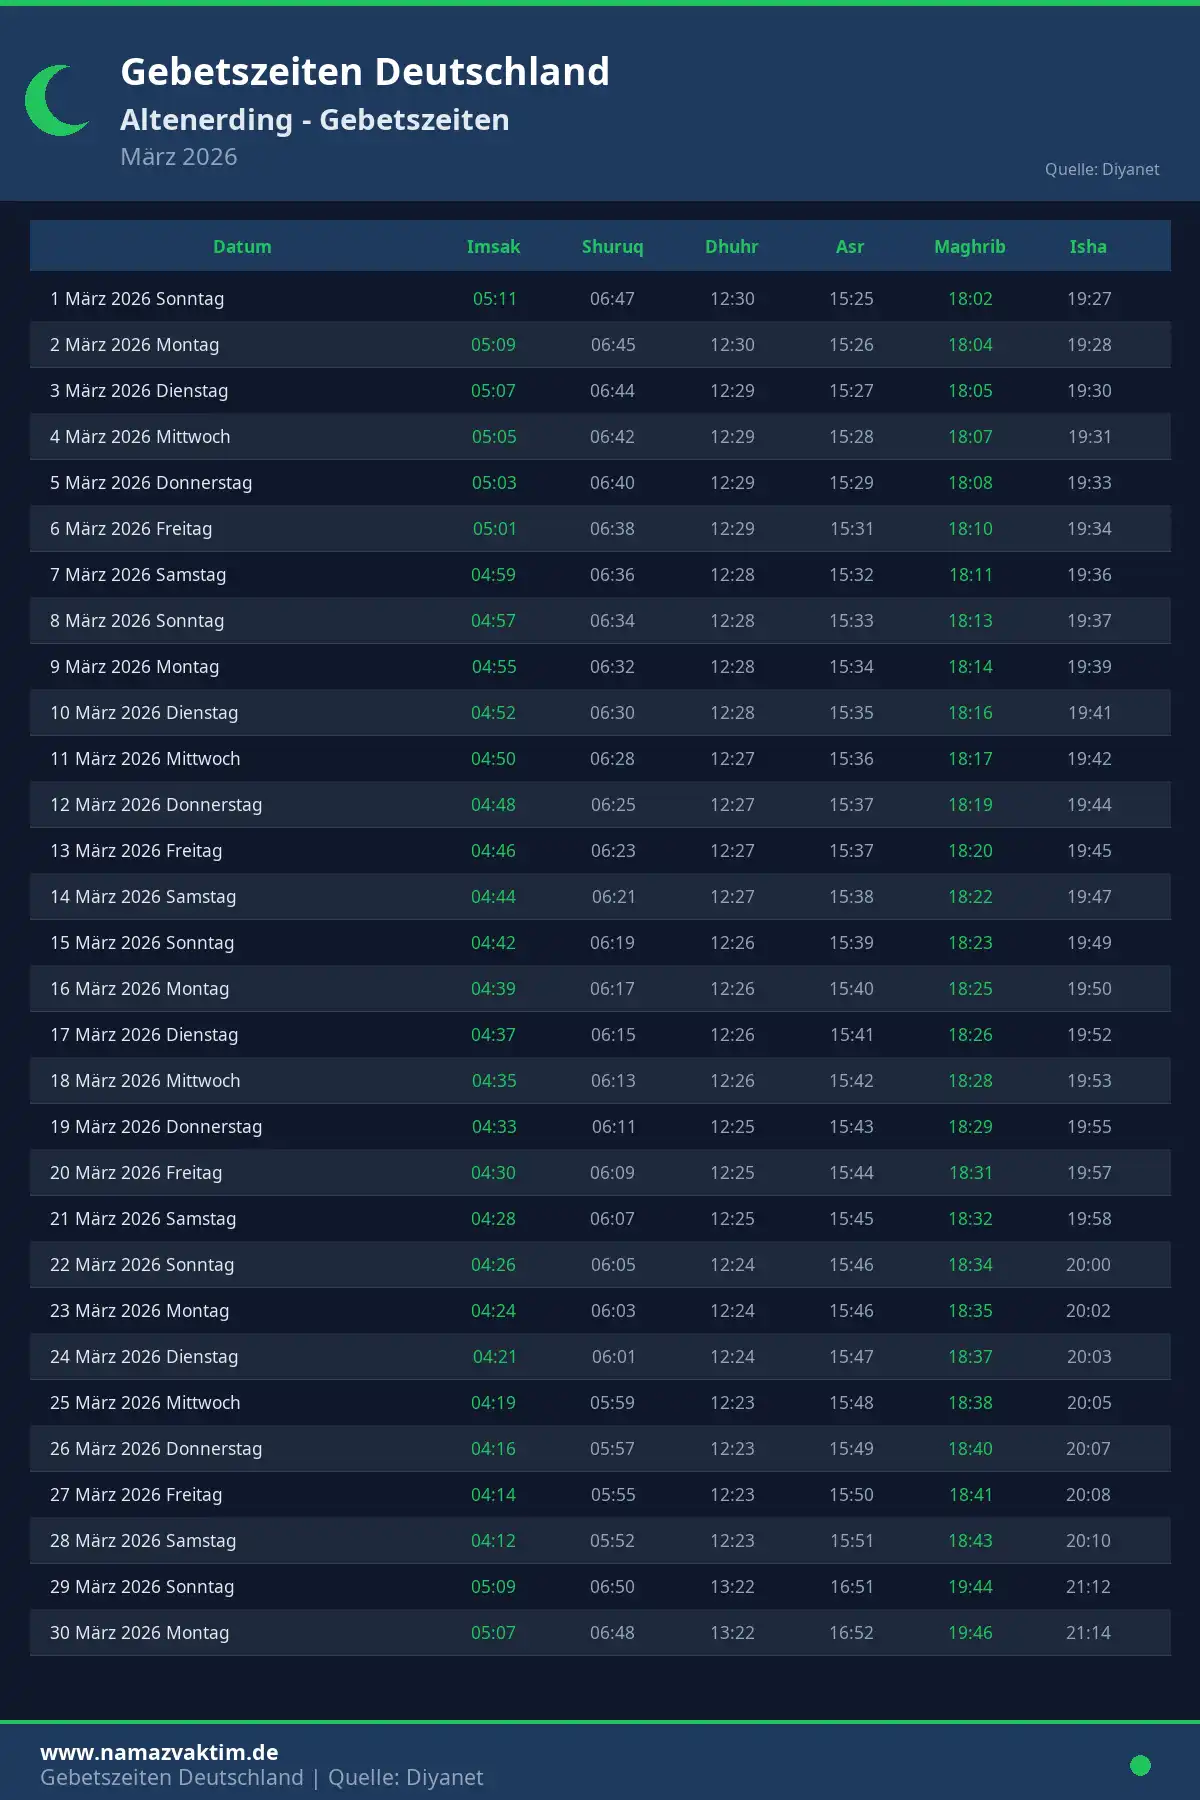Image resolution: width=1200 pixels, height=1800 pixels.
Task: Click the Quelle: Diyanet text in the header
Action: click(x=1102, y=170)
